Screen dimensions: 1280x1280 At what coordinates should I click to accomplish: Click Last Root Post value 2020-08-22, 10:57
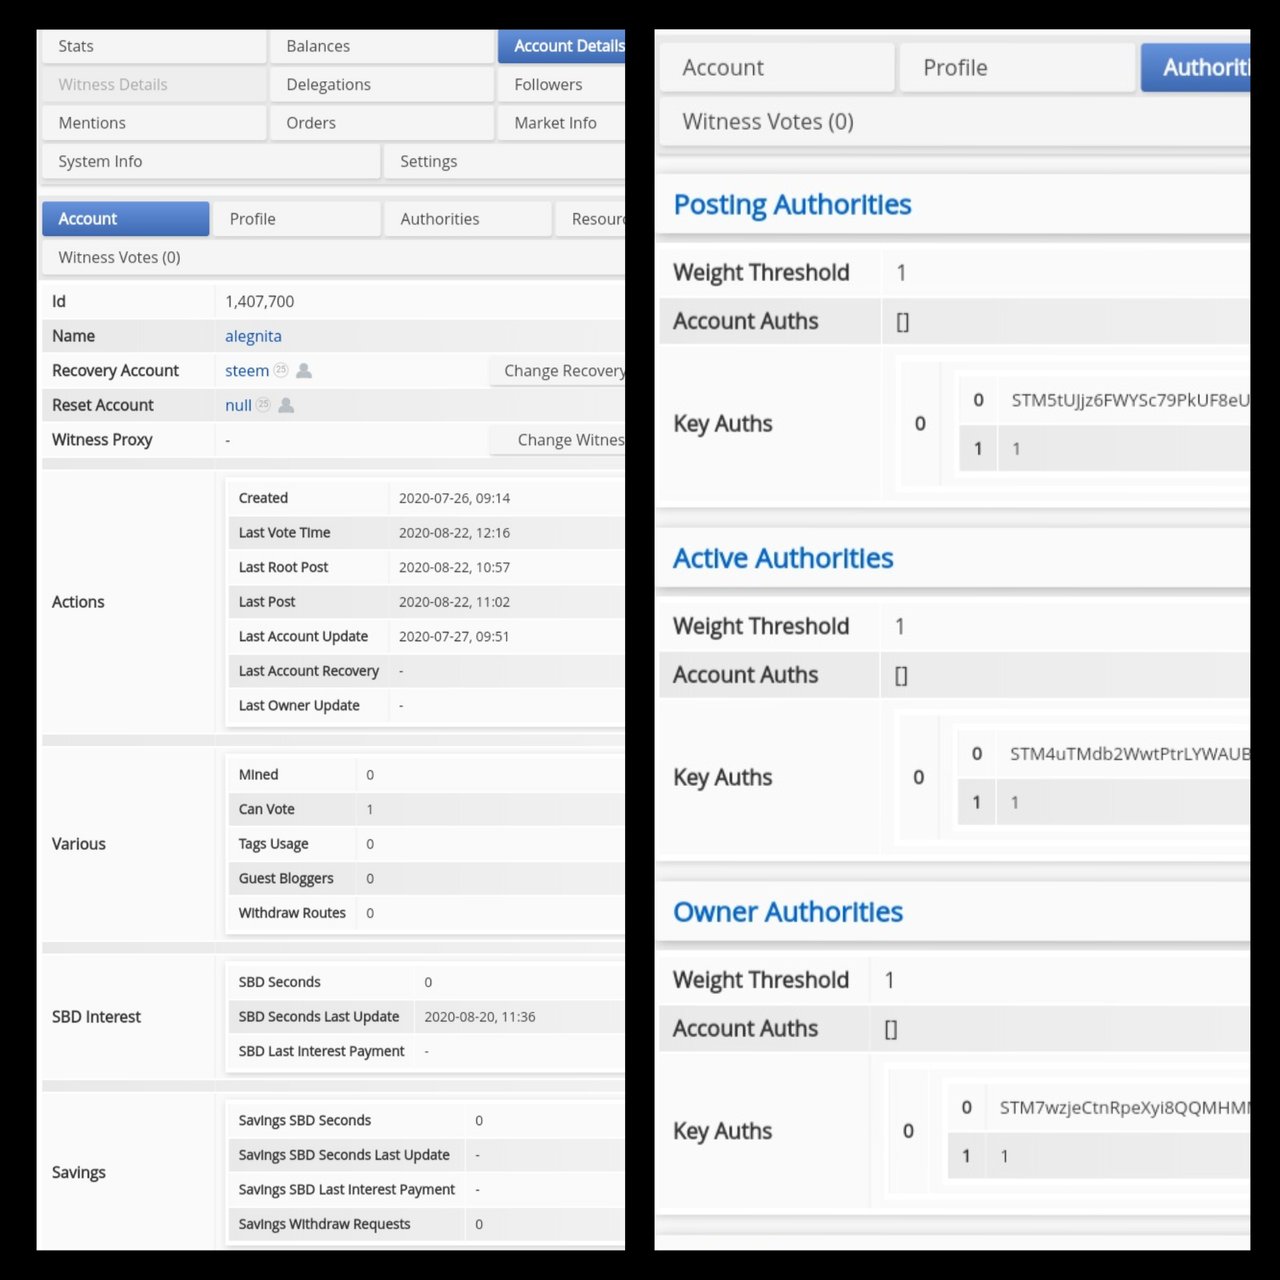(454, 567)
